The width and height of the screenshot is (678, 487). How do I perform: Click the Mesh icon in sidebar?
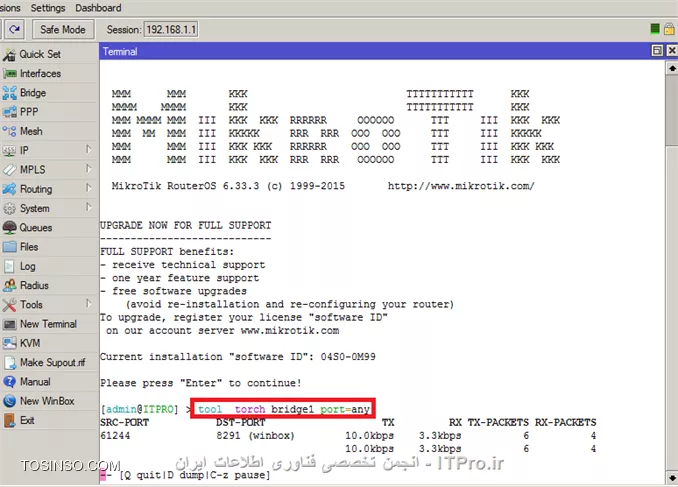10,131
